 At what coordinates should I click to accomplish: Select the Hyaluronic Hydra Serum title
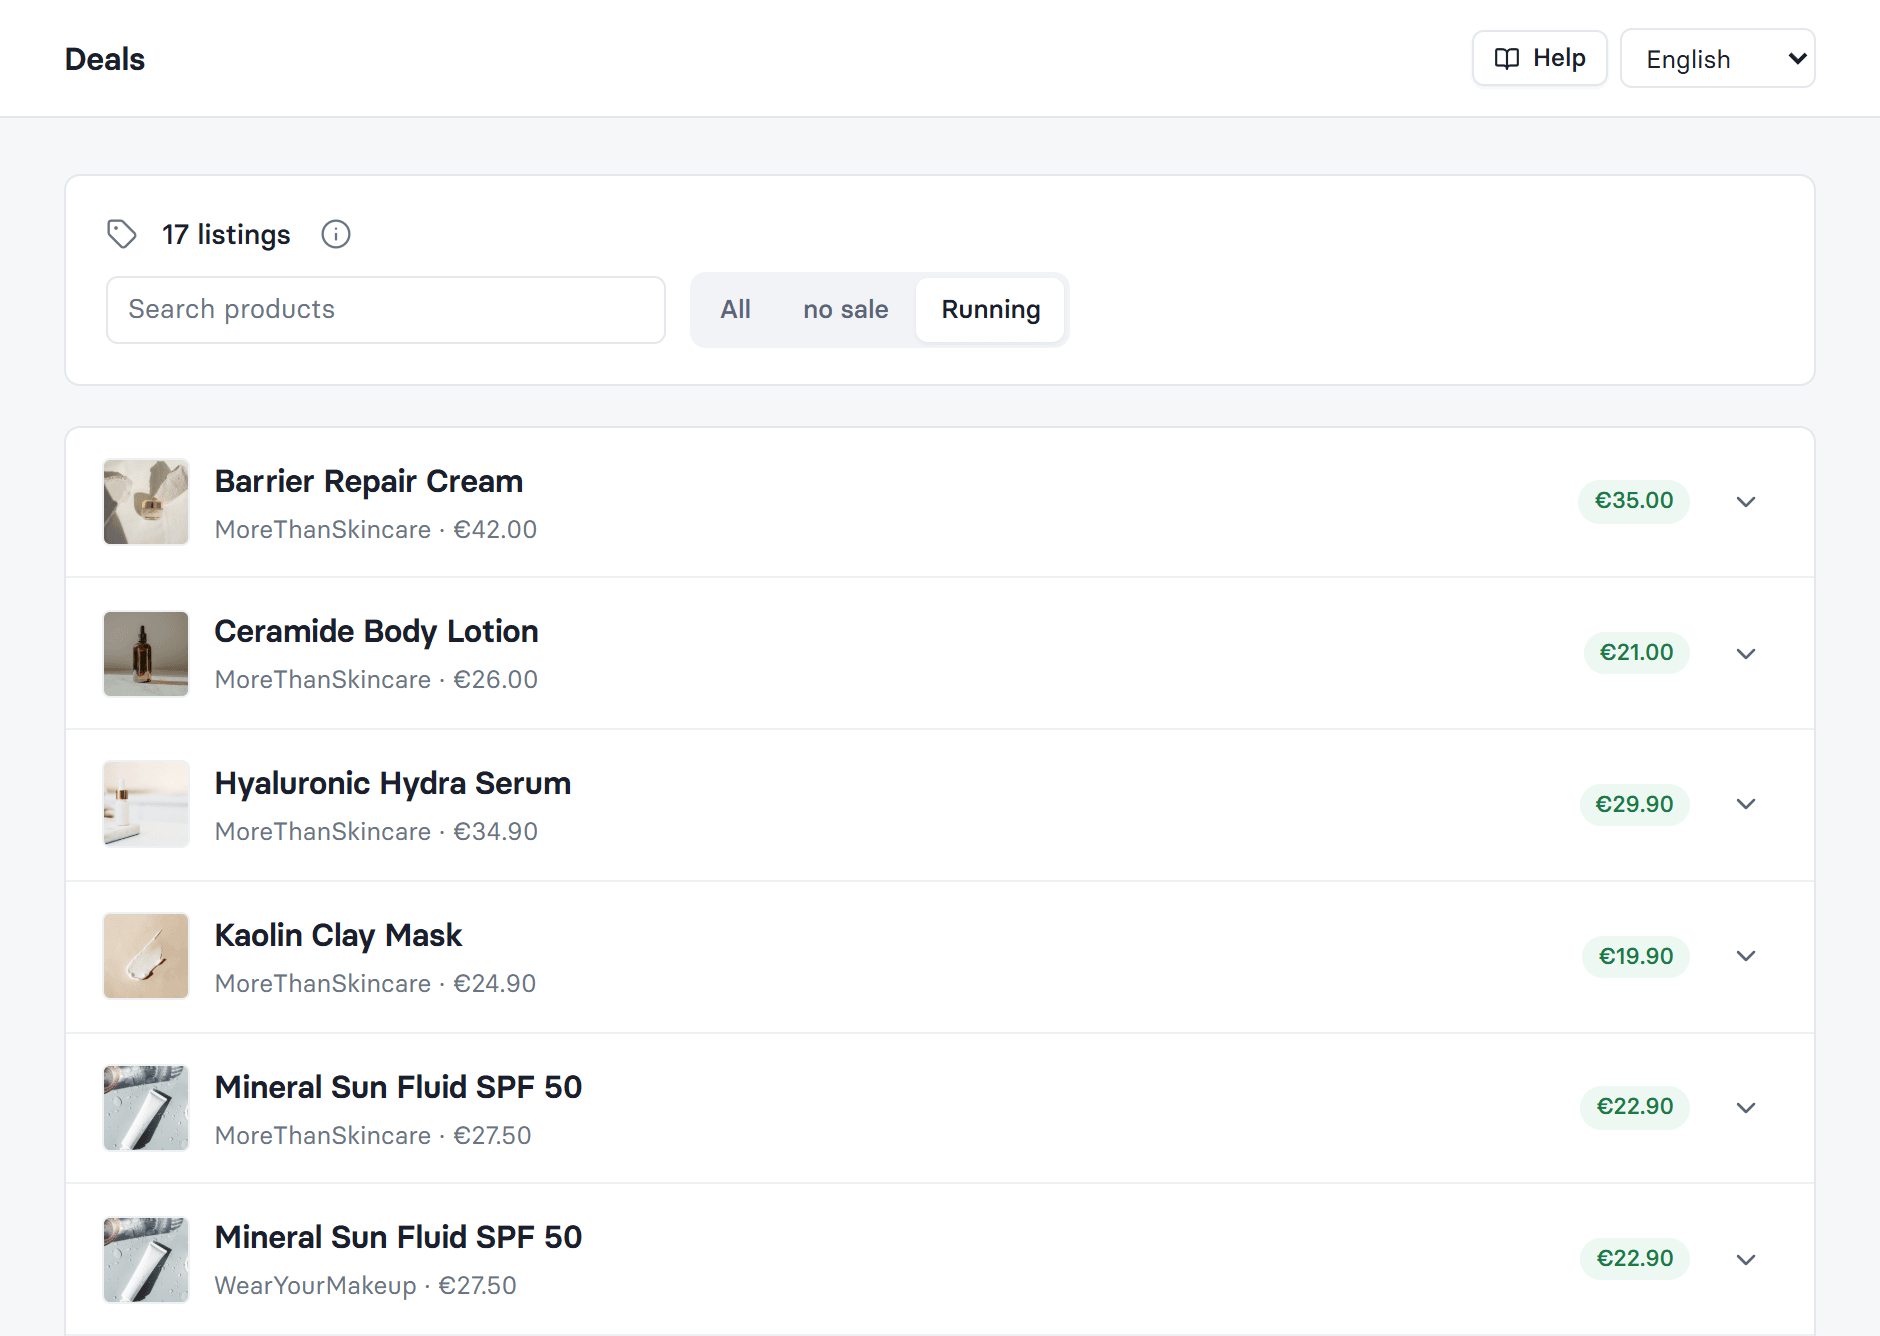393,784
